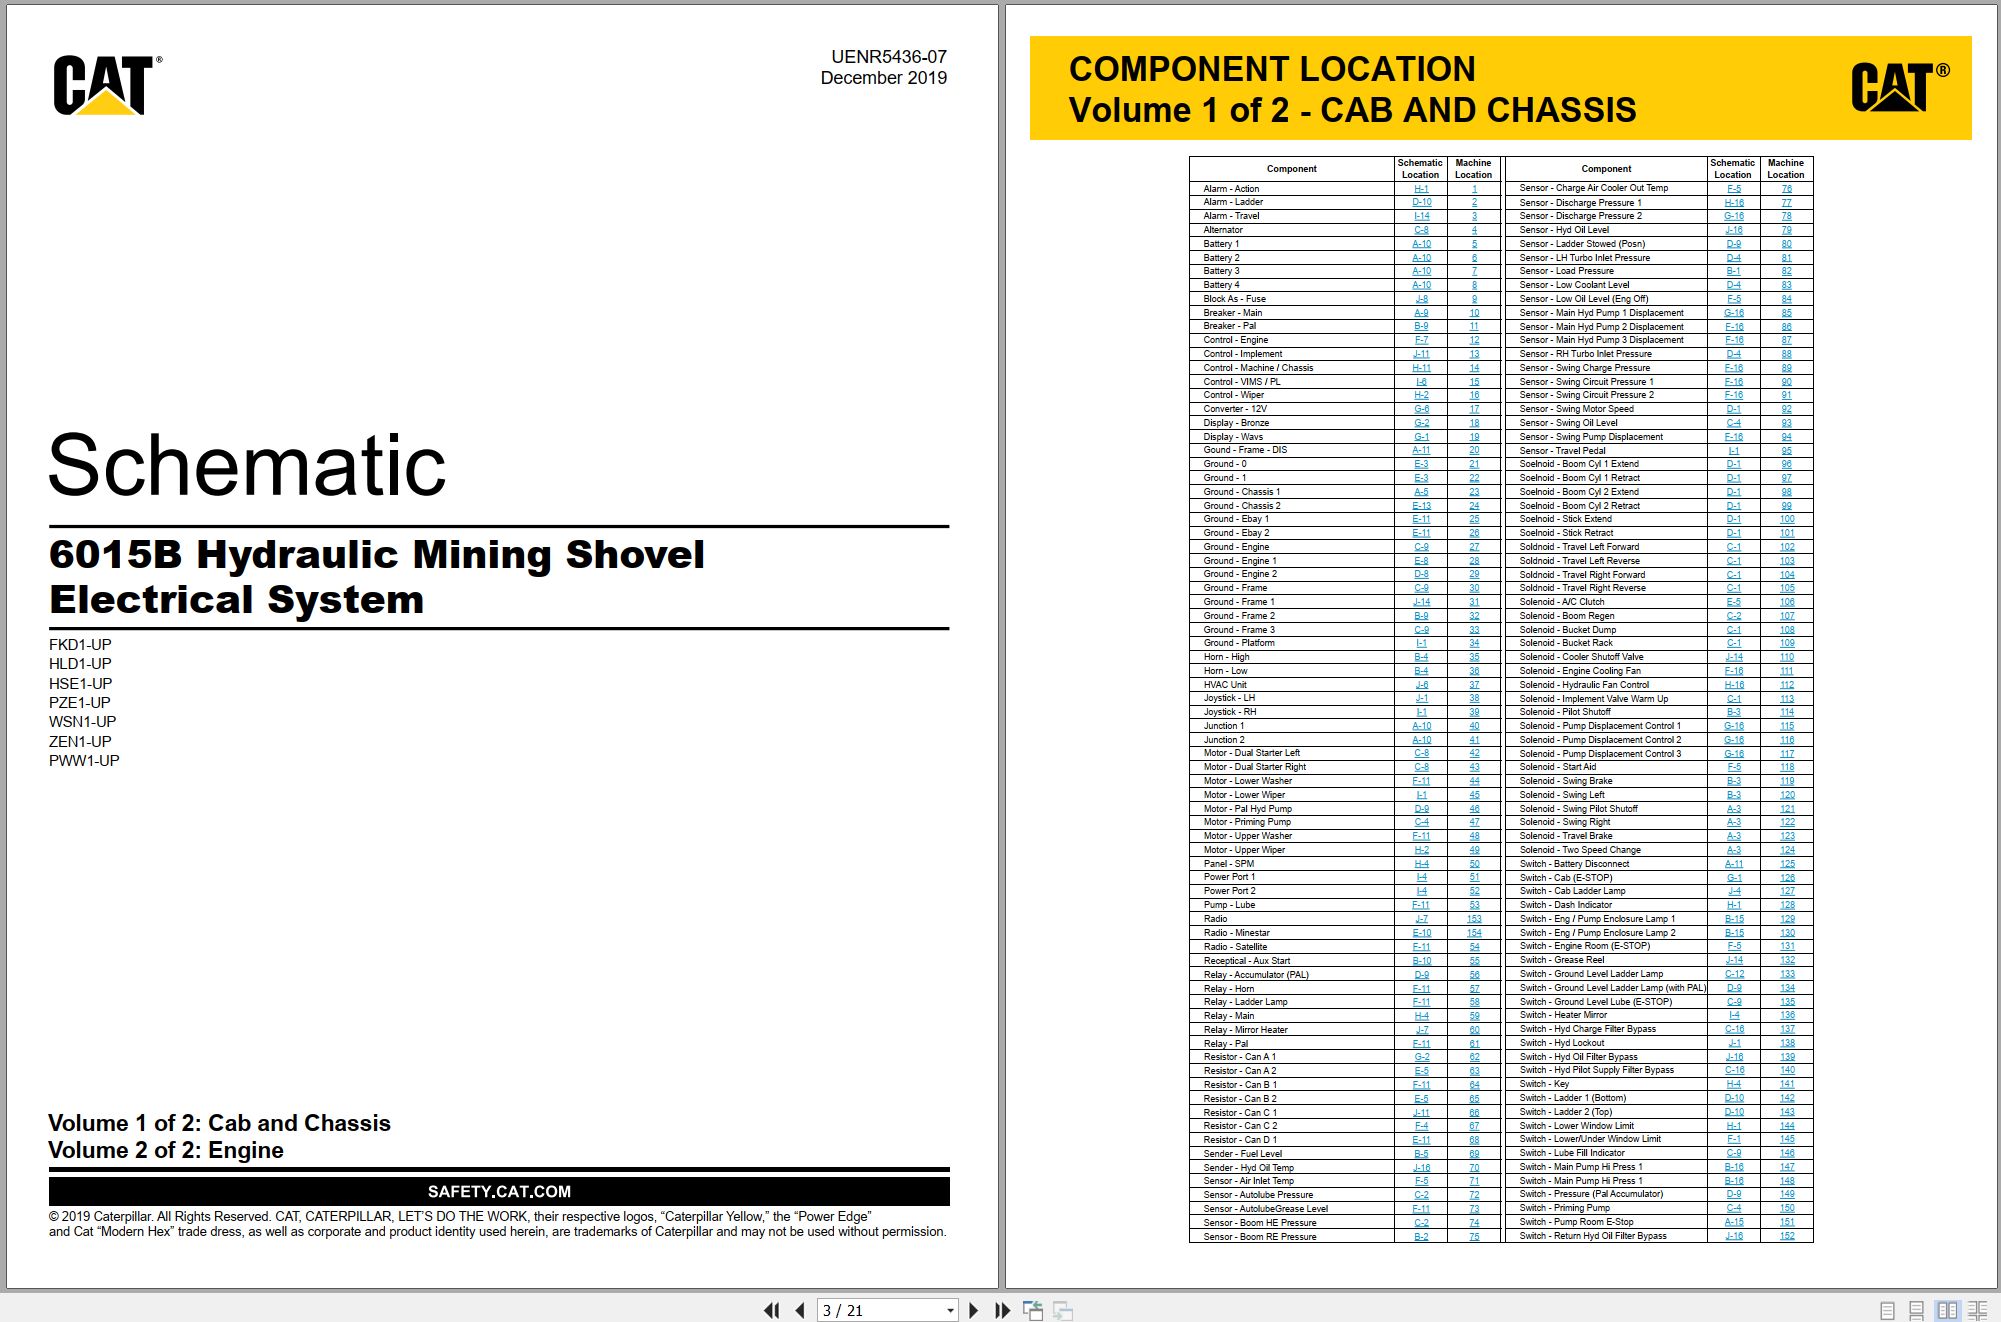This screenshot has width=2001, height=1322.
Task: Click the PWW1-UP serial prefix
Action: click(x=84, y=761)
